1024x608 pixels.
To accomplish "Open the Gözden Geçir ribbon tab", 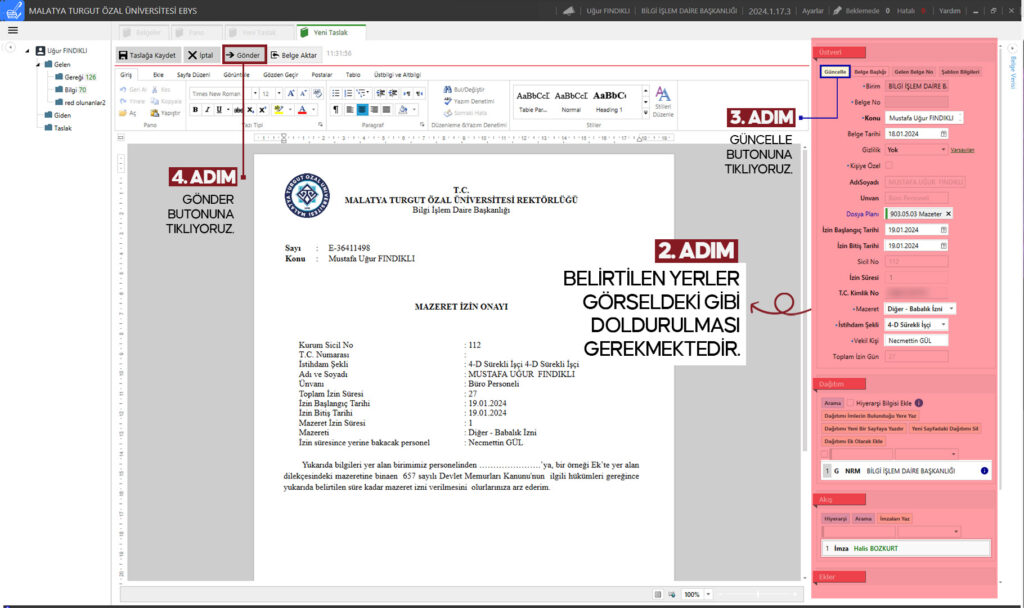I will [281, 75].
